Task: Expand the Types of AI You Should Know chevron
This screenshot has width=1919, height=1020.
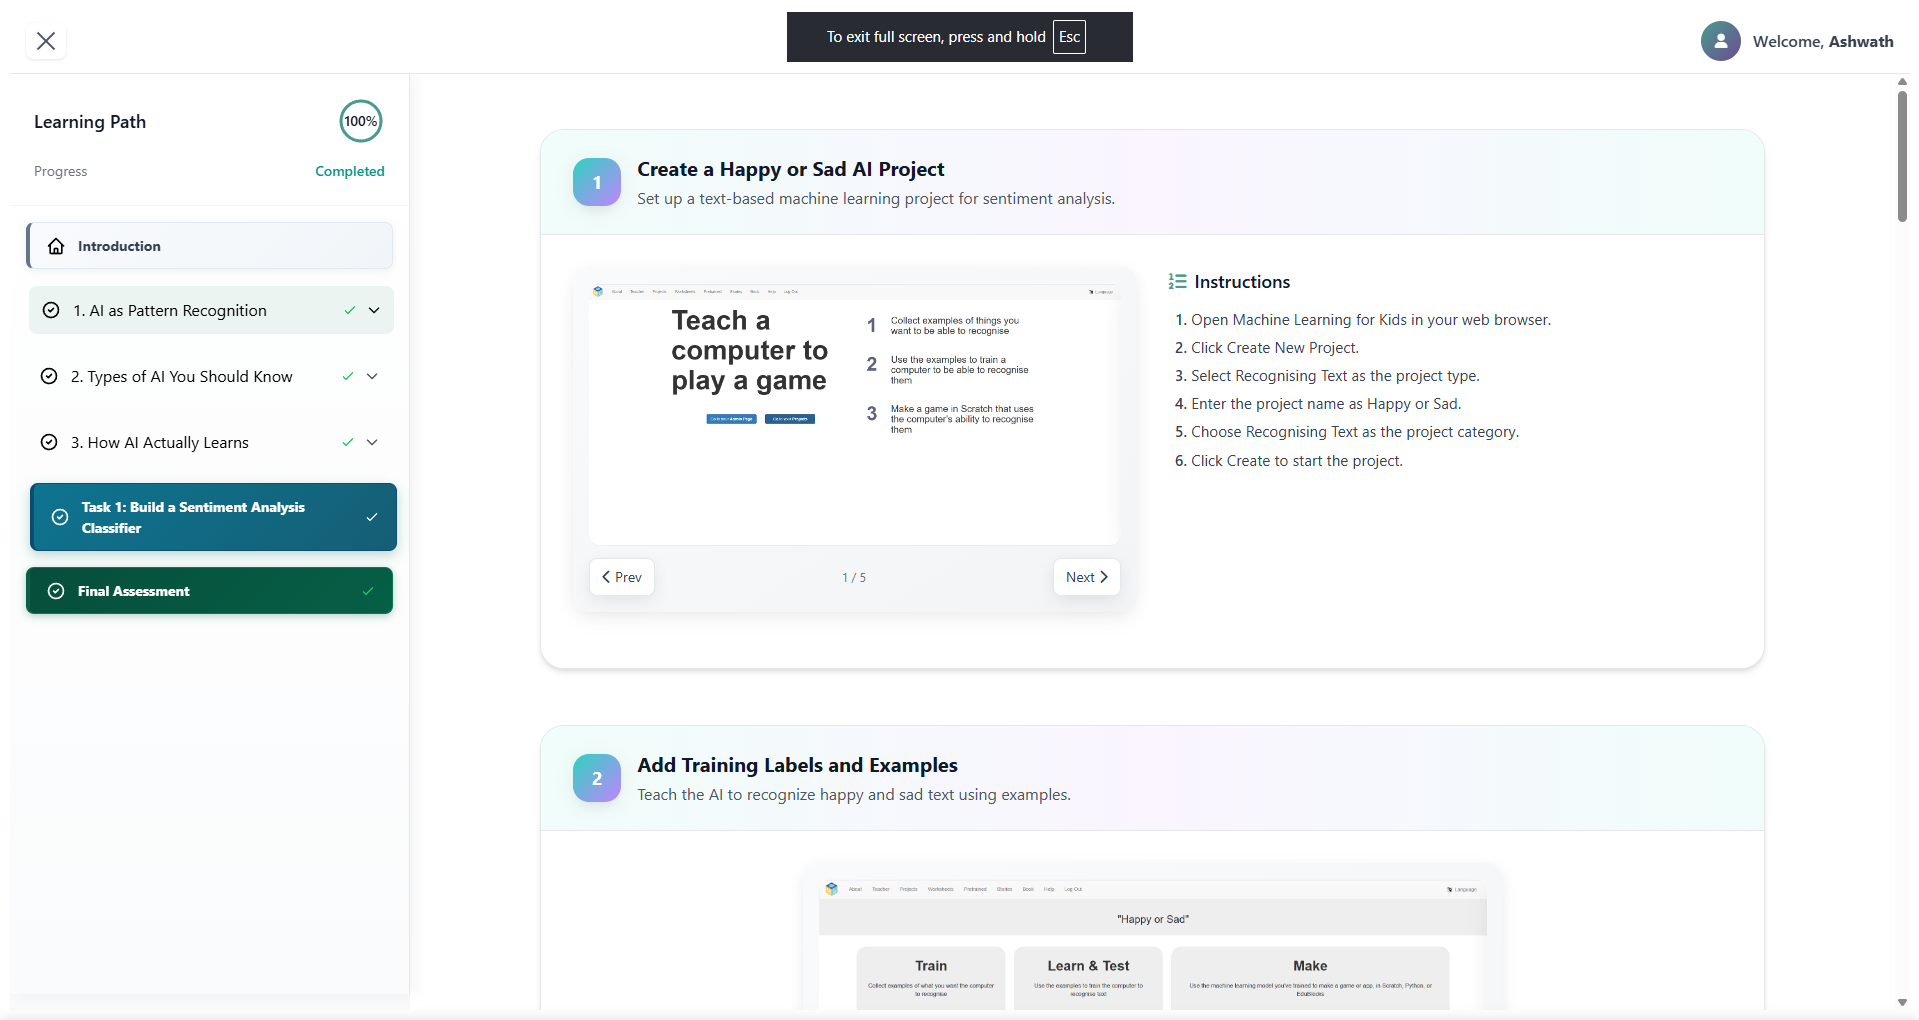Action: 372,377
